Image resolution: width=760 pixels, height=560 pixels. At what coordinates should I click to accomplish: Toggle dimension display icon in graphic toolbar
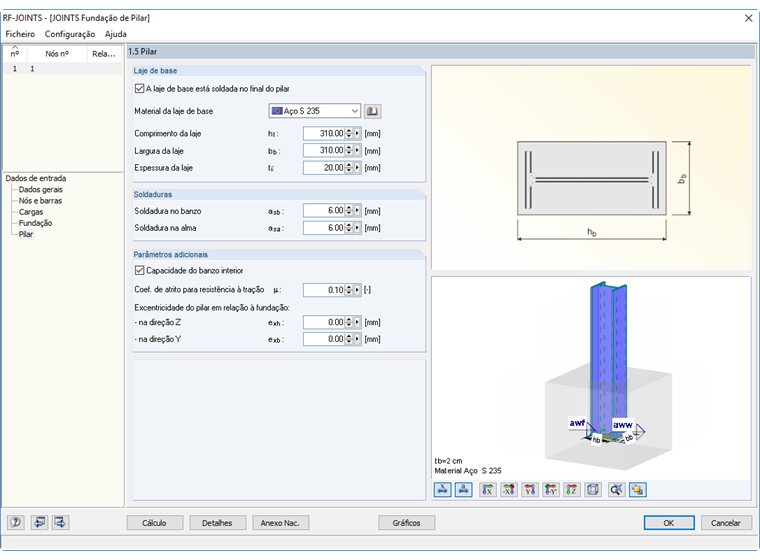click(443, 490)
